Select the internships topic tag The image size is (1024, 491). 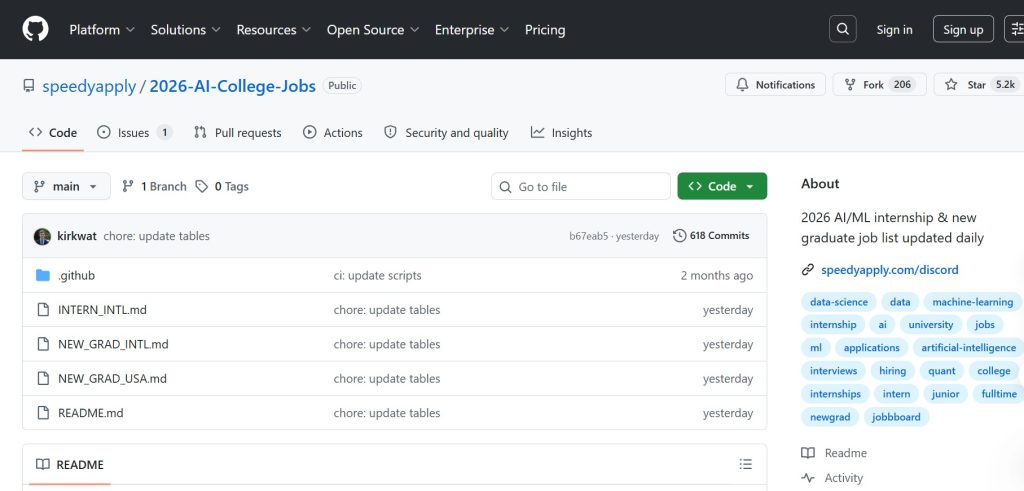tap(835, 394)
